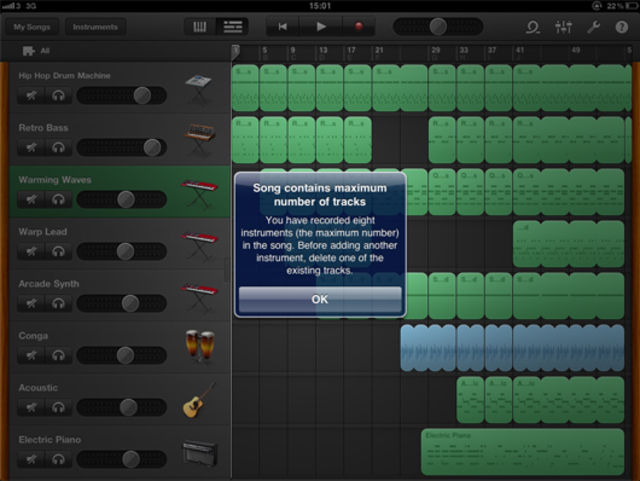Adjust the Arcade Synth volume slider
This screenshot has width=640, height=481.
[x=122, y=303]
